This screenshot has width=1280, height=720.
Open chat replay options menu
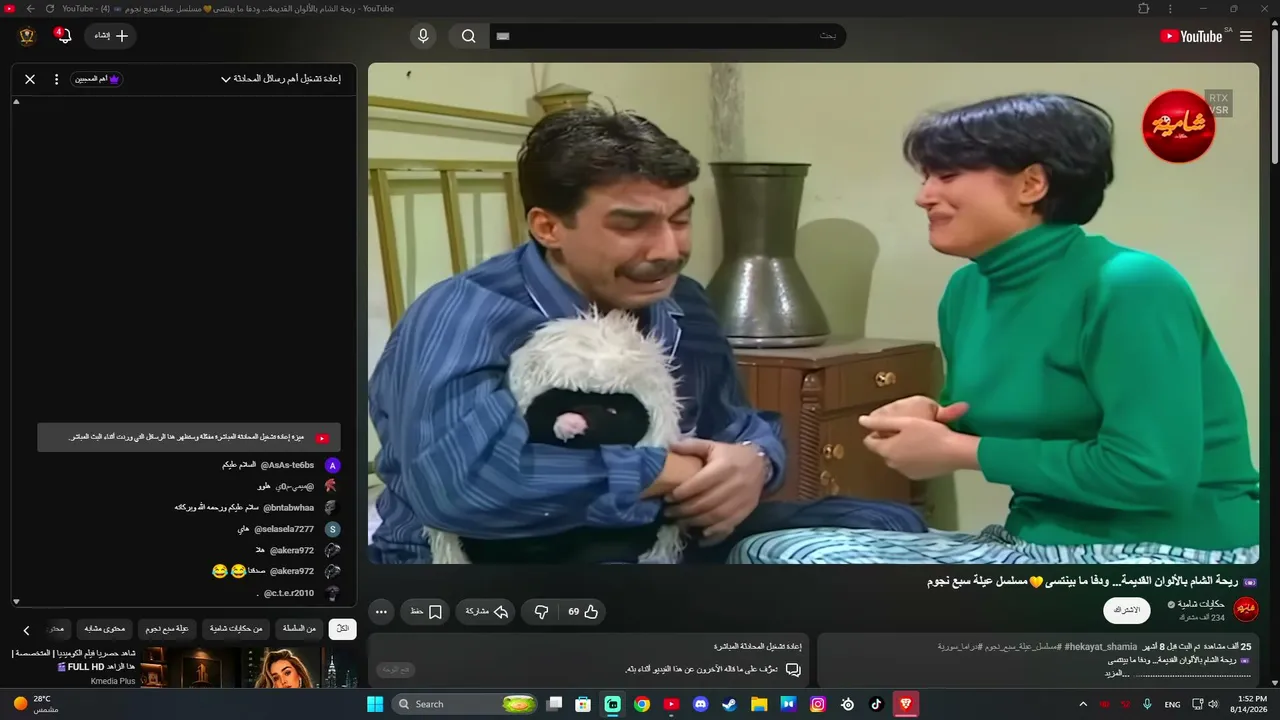point(56,79)
